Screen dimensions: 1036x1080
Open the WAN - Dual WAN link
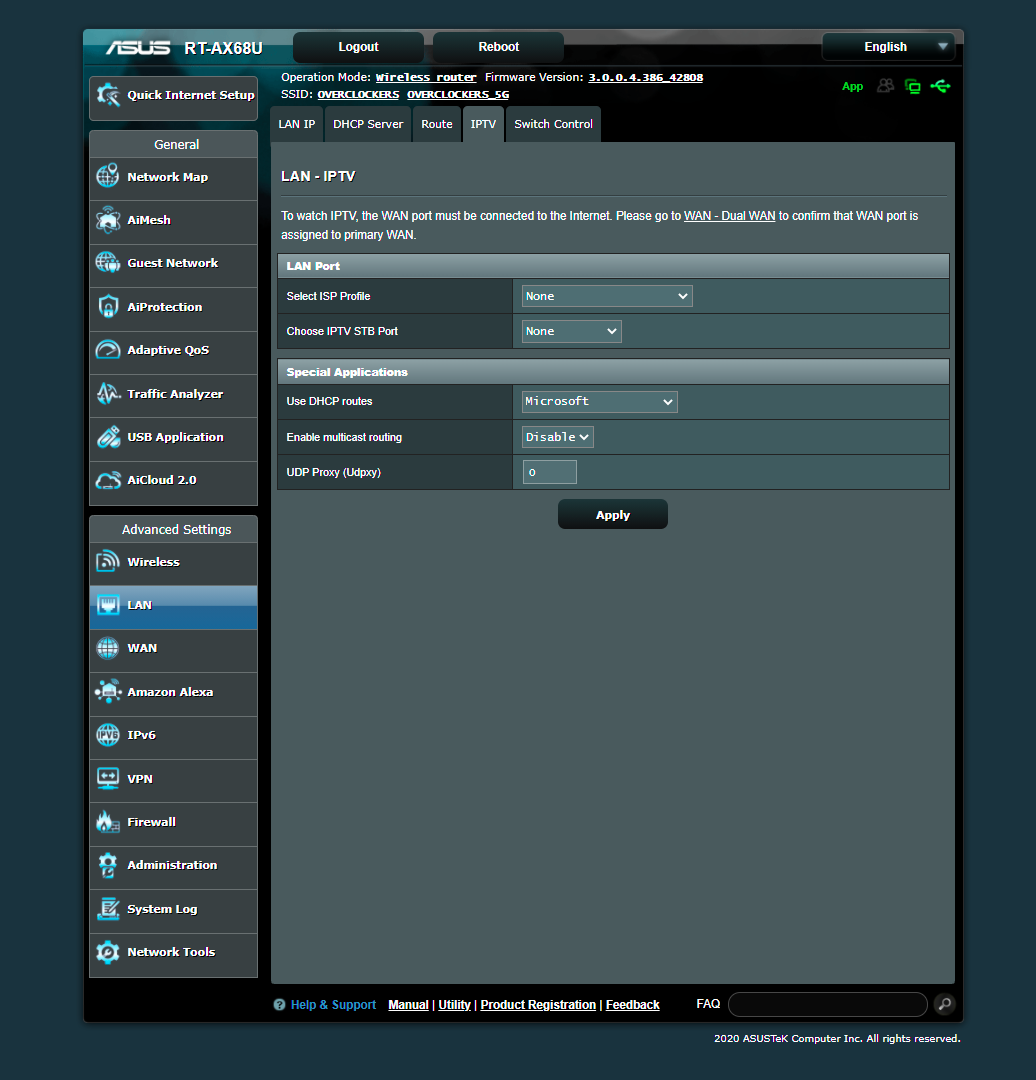point(729,216)
